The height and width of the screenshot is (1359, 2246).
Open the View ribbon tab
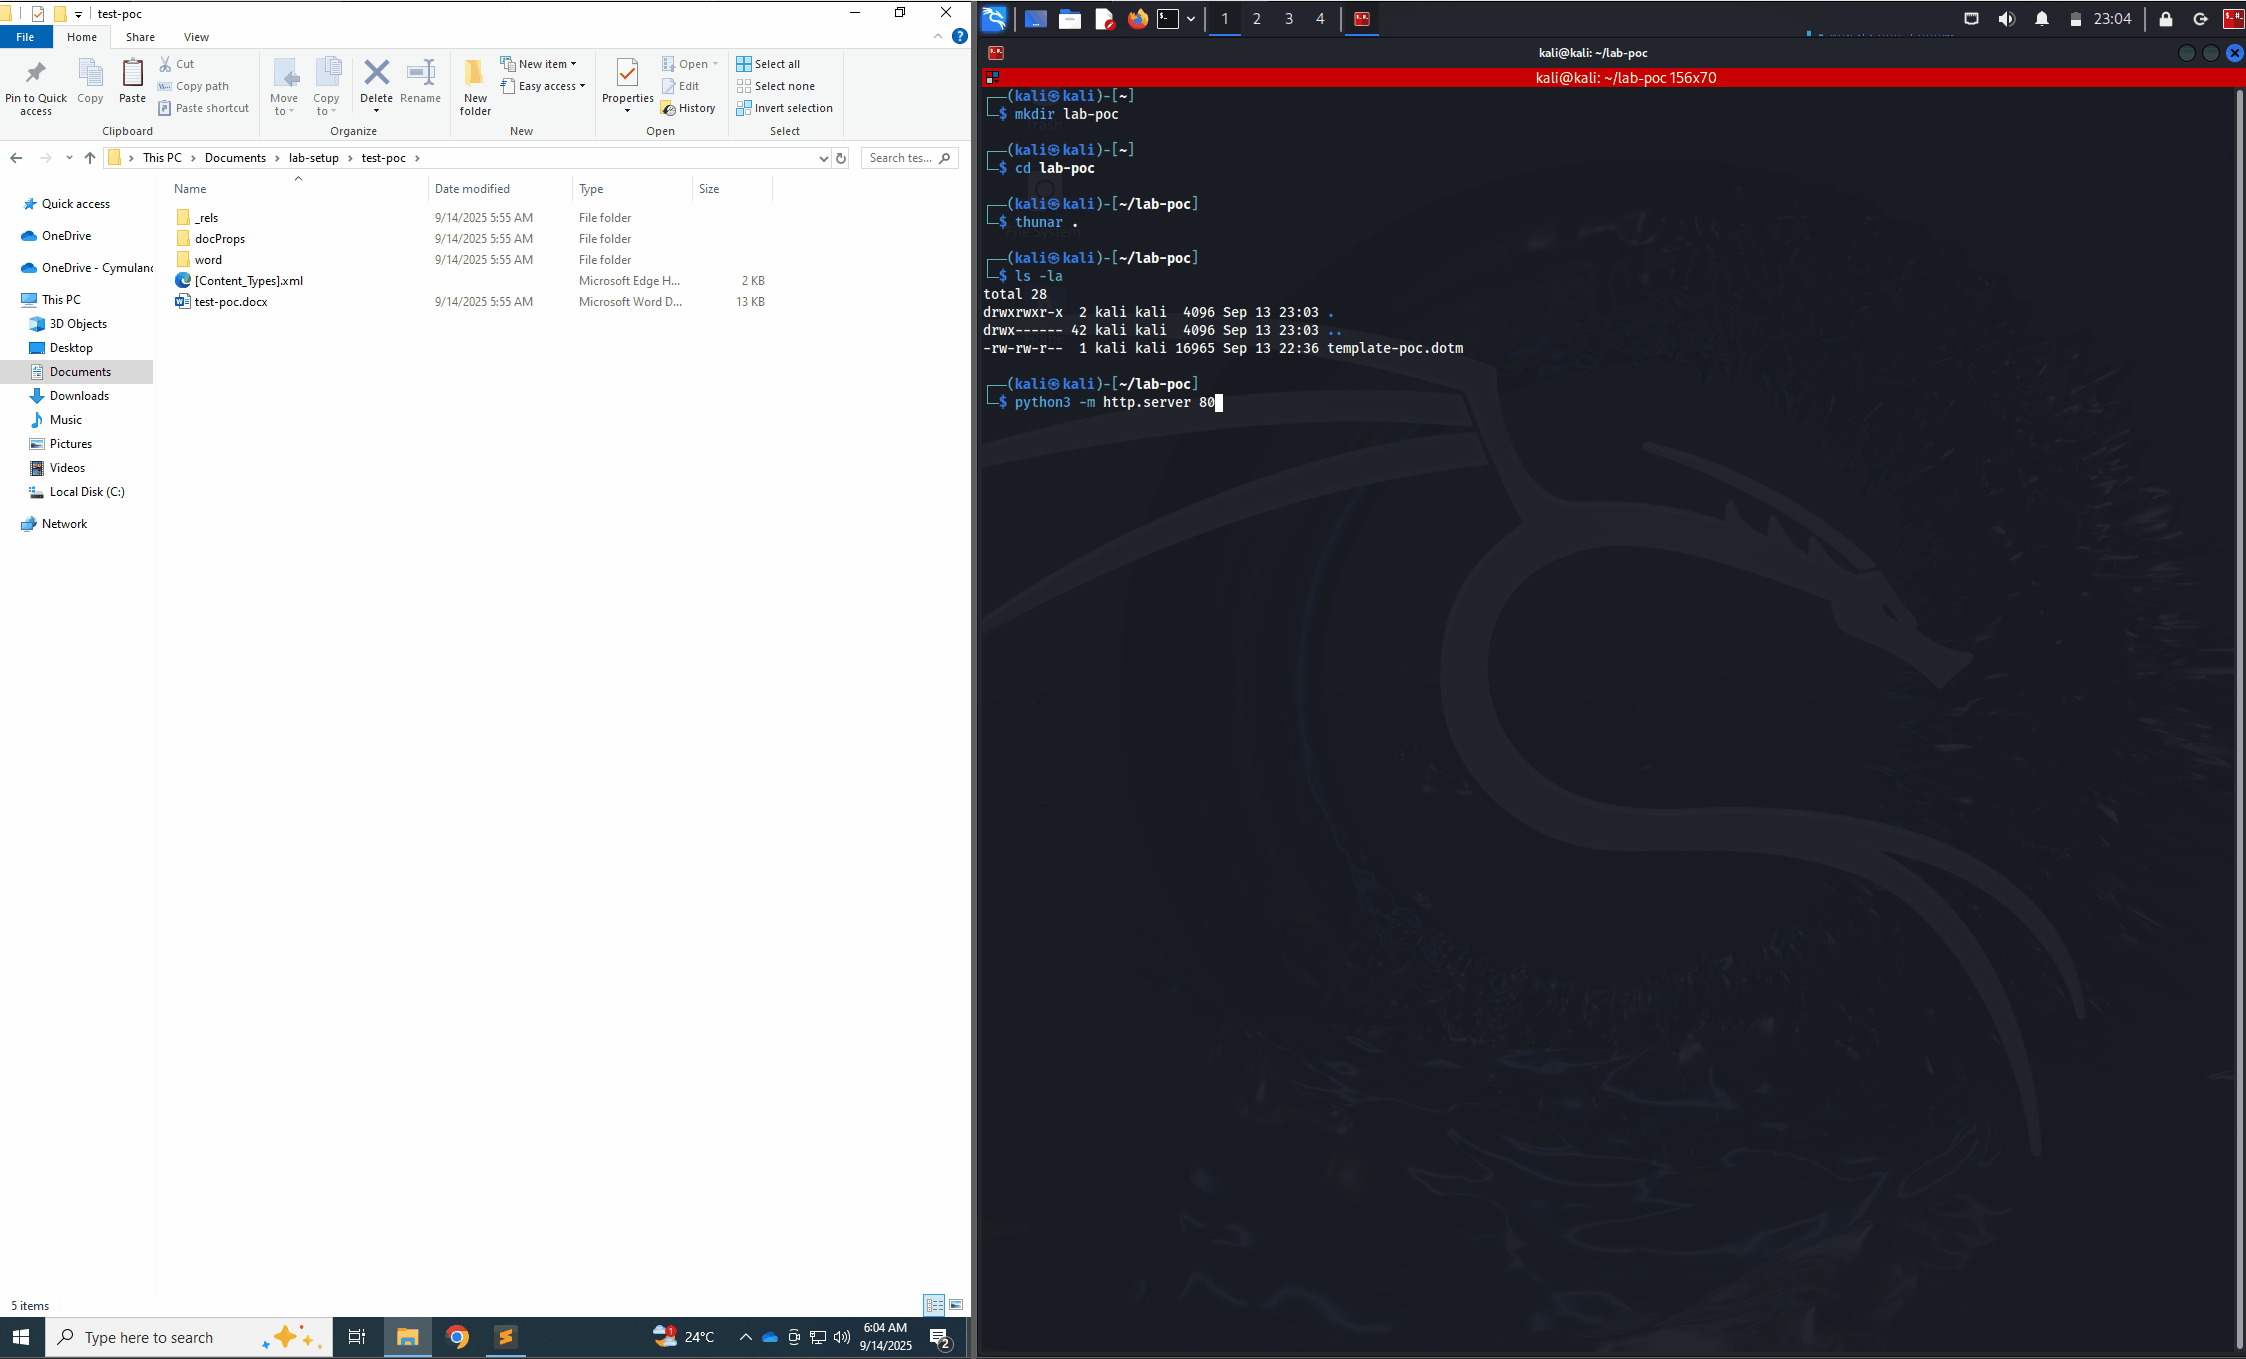[196, 37]
